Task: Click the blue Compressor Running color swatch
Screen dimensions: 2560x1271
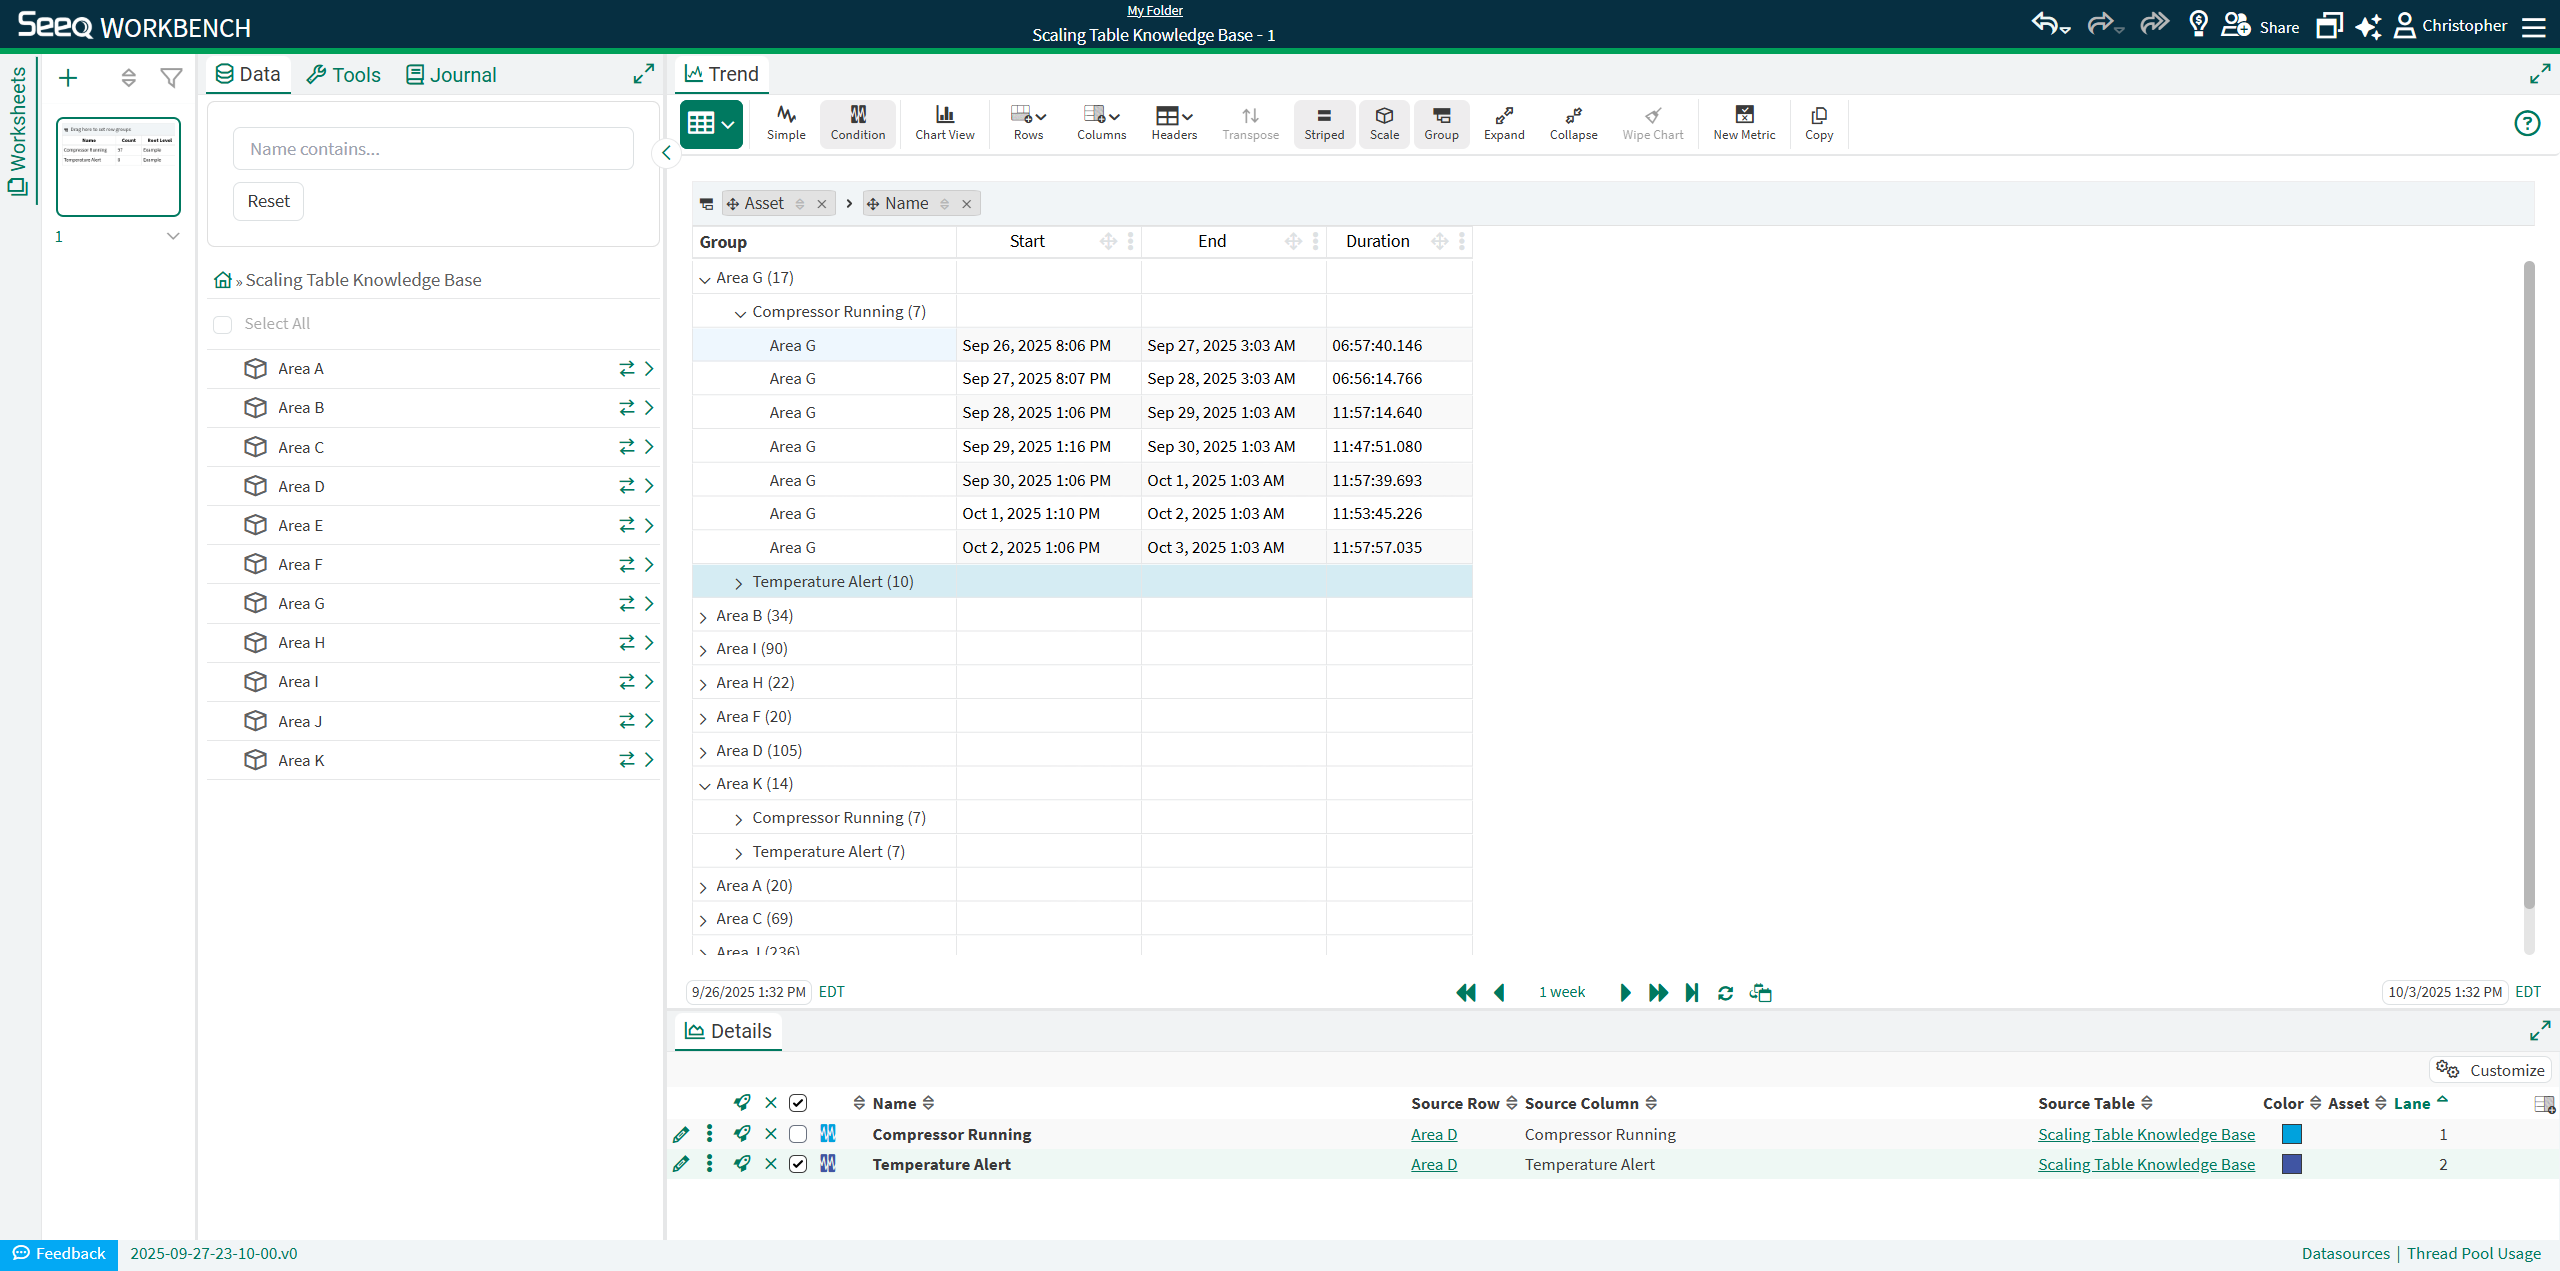Action: point(2291,1134)
